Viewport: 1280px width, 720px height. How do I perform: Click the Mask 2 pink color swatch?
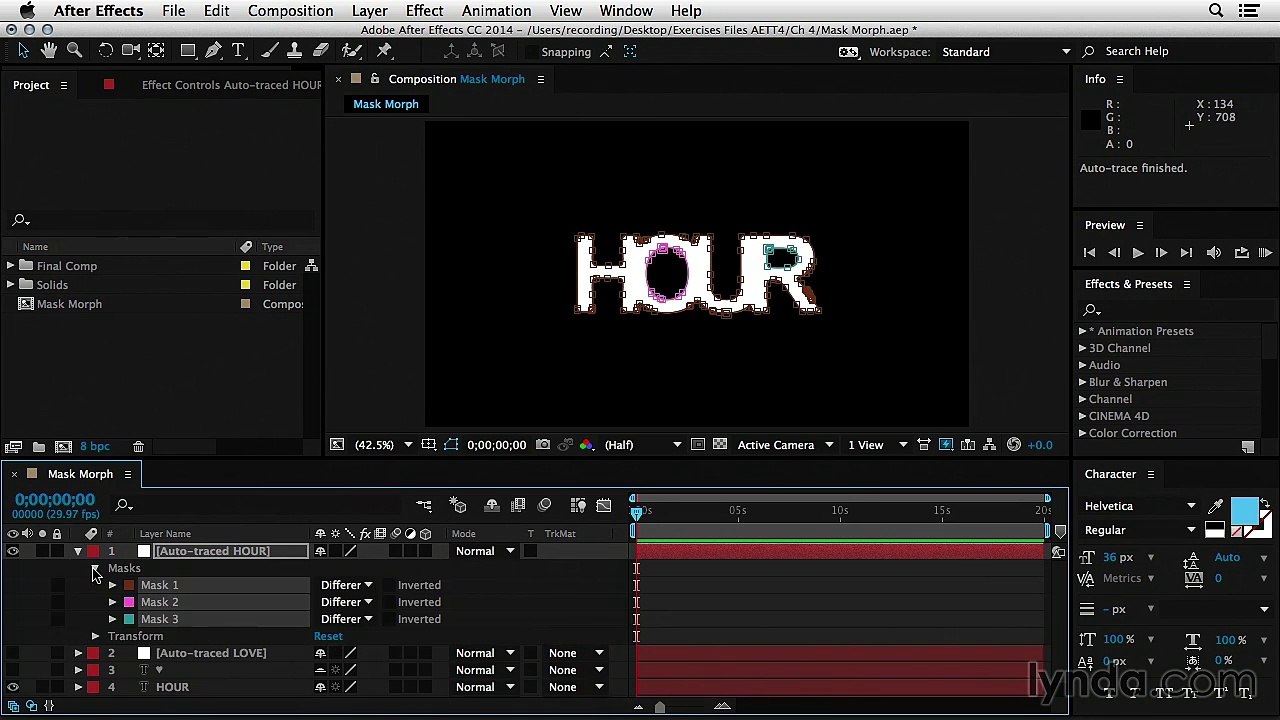pyautogui.click(x=129, y=602)
